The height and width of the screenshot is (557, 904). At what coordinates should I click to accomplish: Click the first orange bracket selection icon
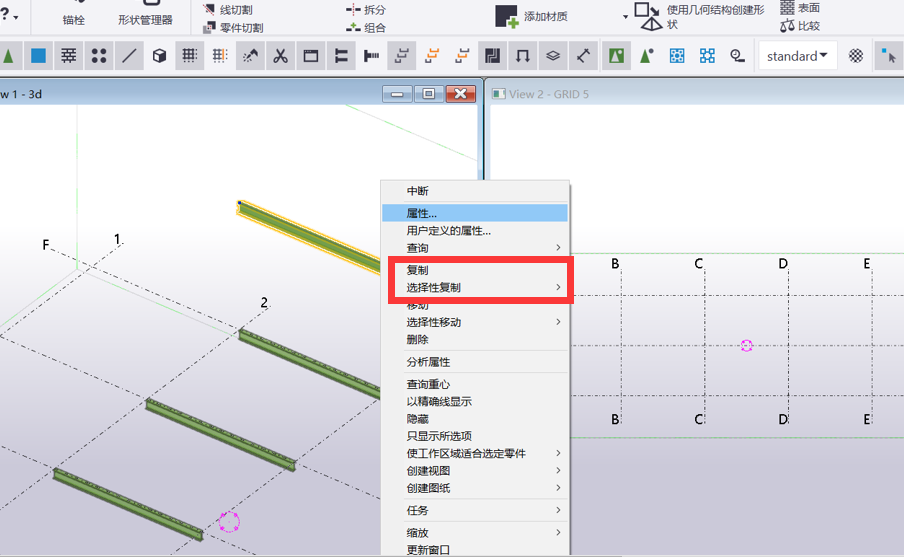coord(432,56)
